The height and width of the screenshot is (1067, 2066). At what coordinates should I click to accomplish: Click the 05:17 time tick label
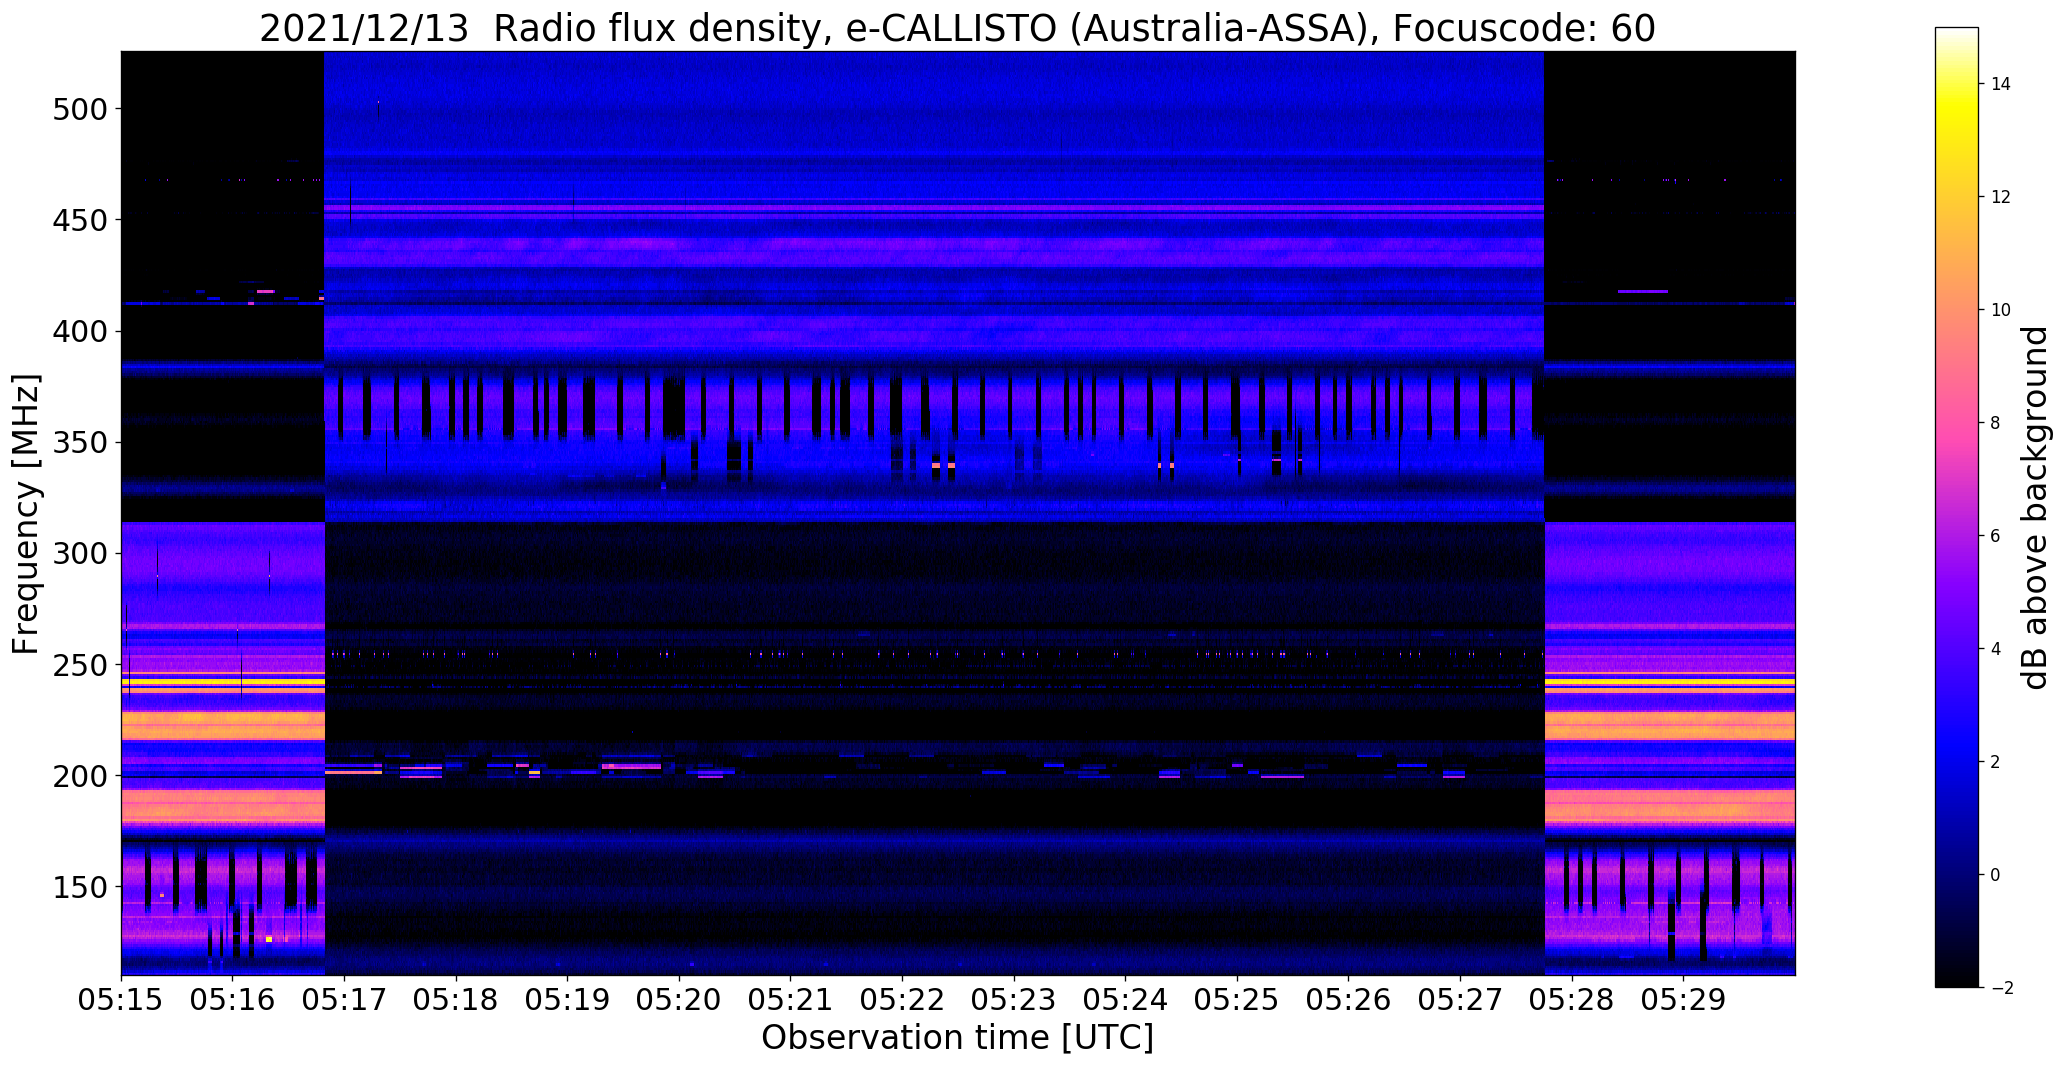[345, 1000]
